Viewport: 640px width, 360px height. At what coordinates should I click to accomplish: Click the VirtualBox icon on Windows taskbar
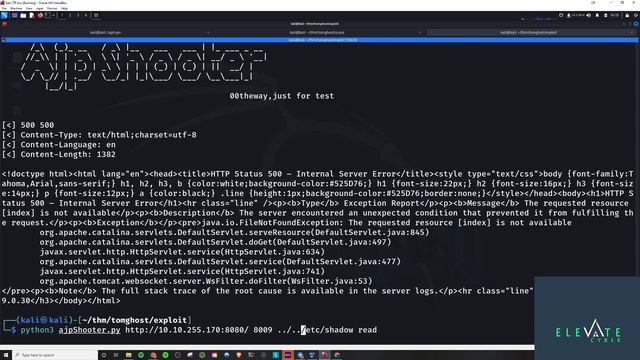pyautogui.click(x=312, y=355)
